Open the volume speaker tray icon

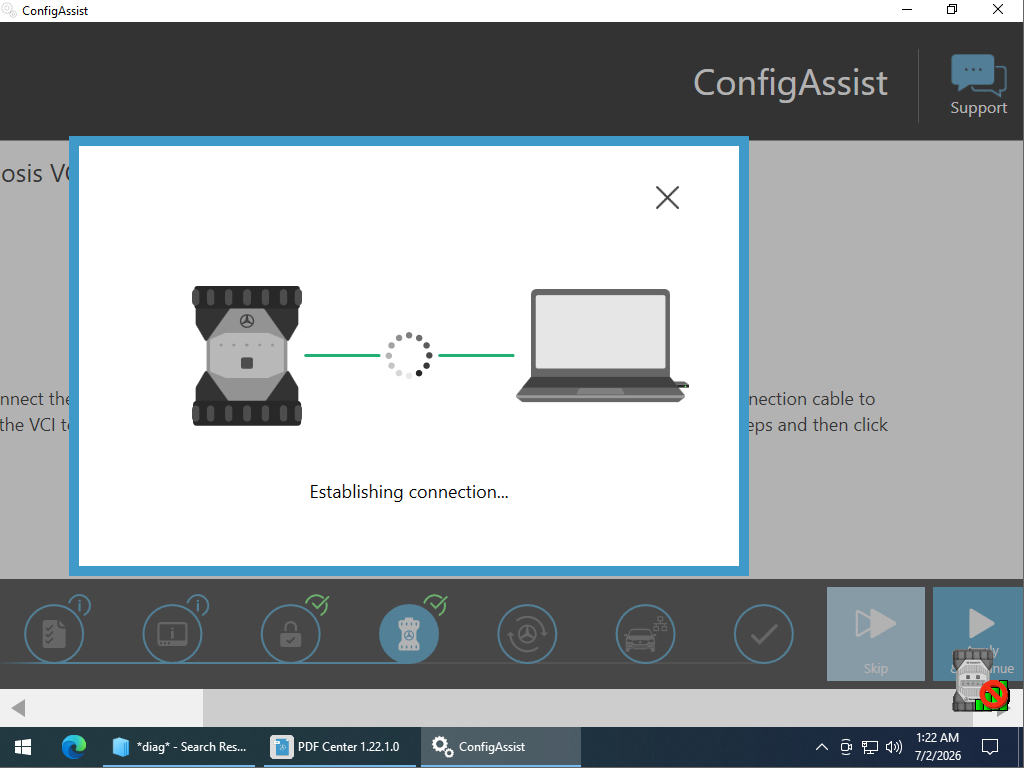pos(893,747)
